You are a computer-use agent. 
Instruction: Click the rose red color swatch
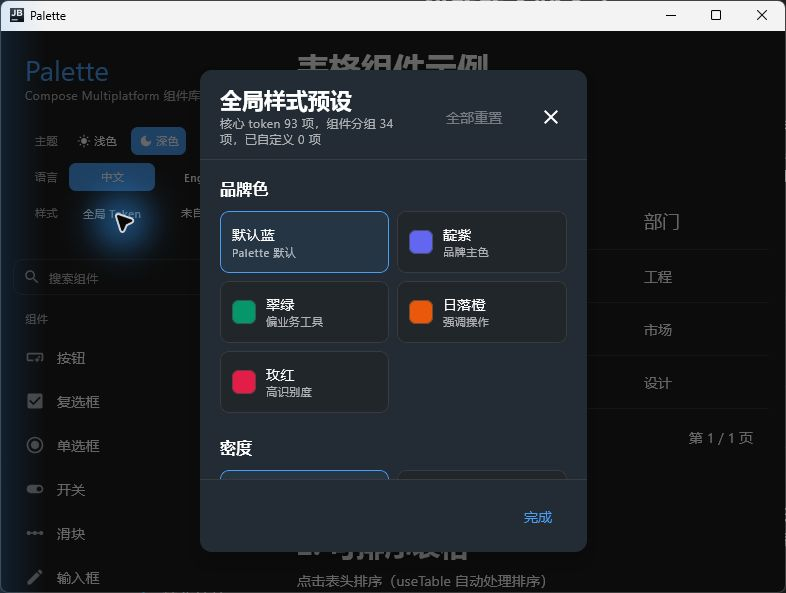click(x=244, y=382)
